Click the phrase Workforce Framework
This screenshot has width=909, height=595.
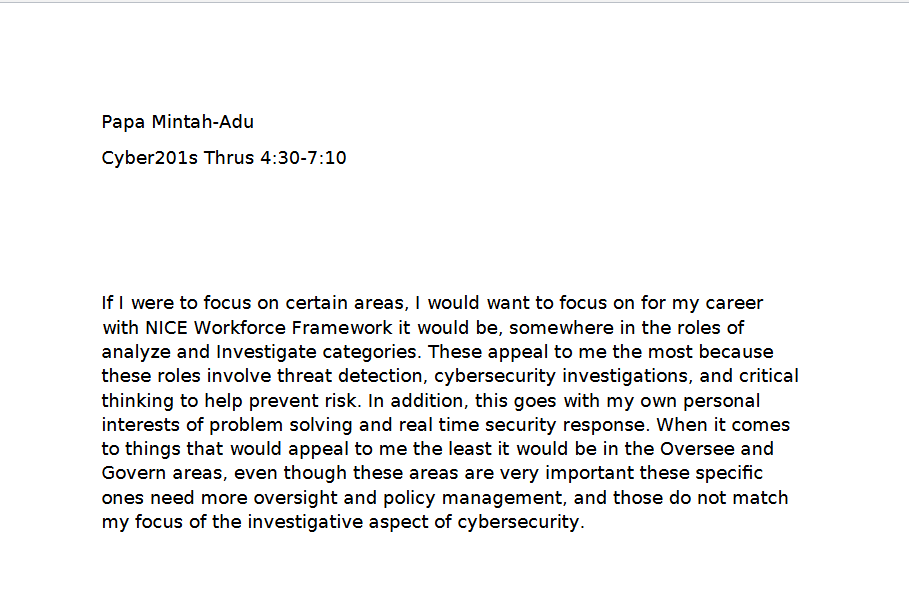pyautogui.click(x=293, y=328)
